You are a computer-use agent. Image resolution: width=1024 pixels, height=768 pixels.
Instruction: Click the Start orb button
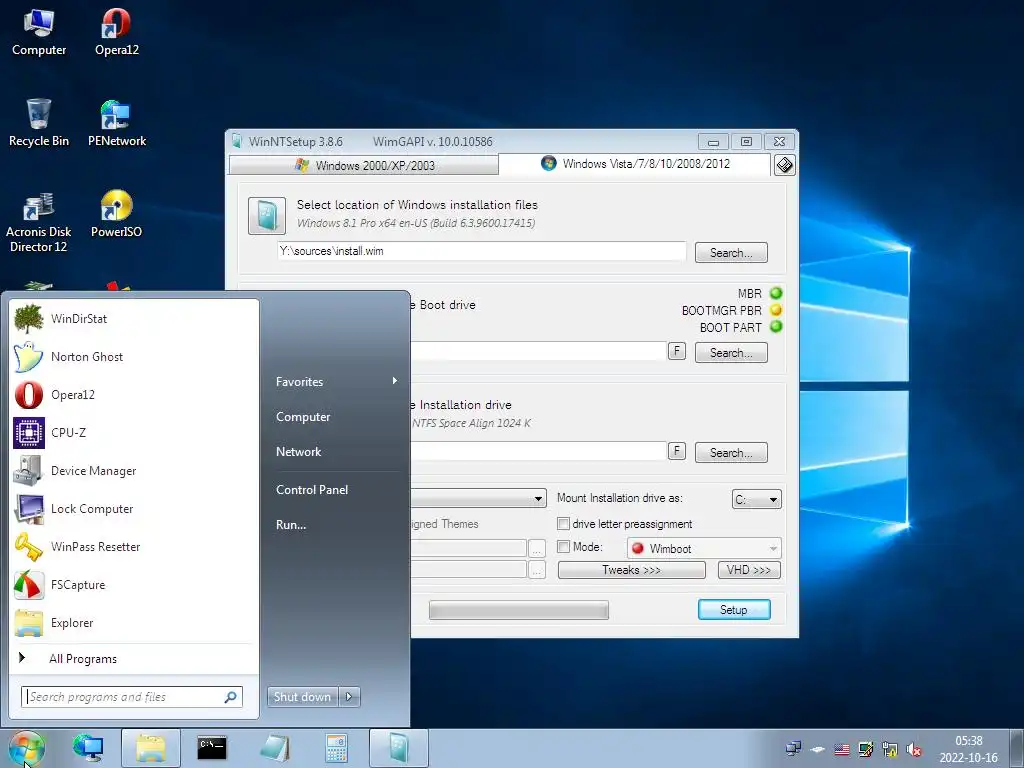pos(26,748)
